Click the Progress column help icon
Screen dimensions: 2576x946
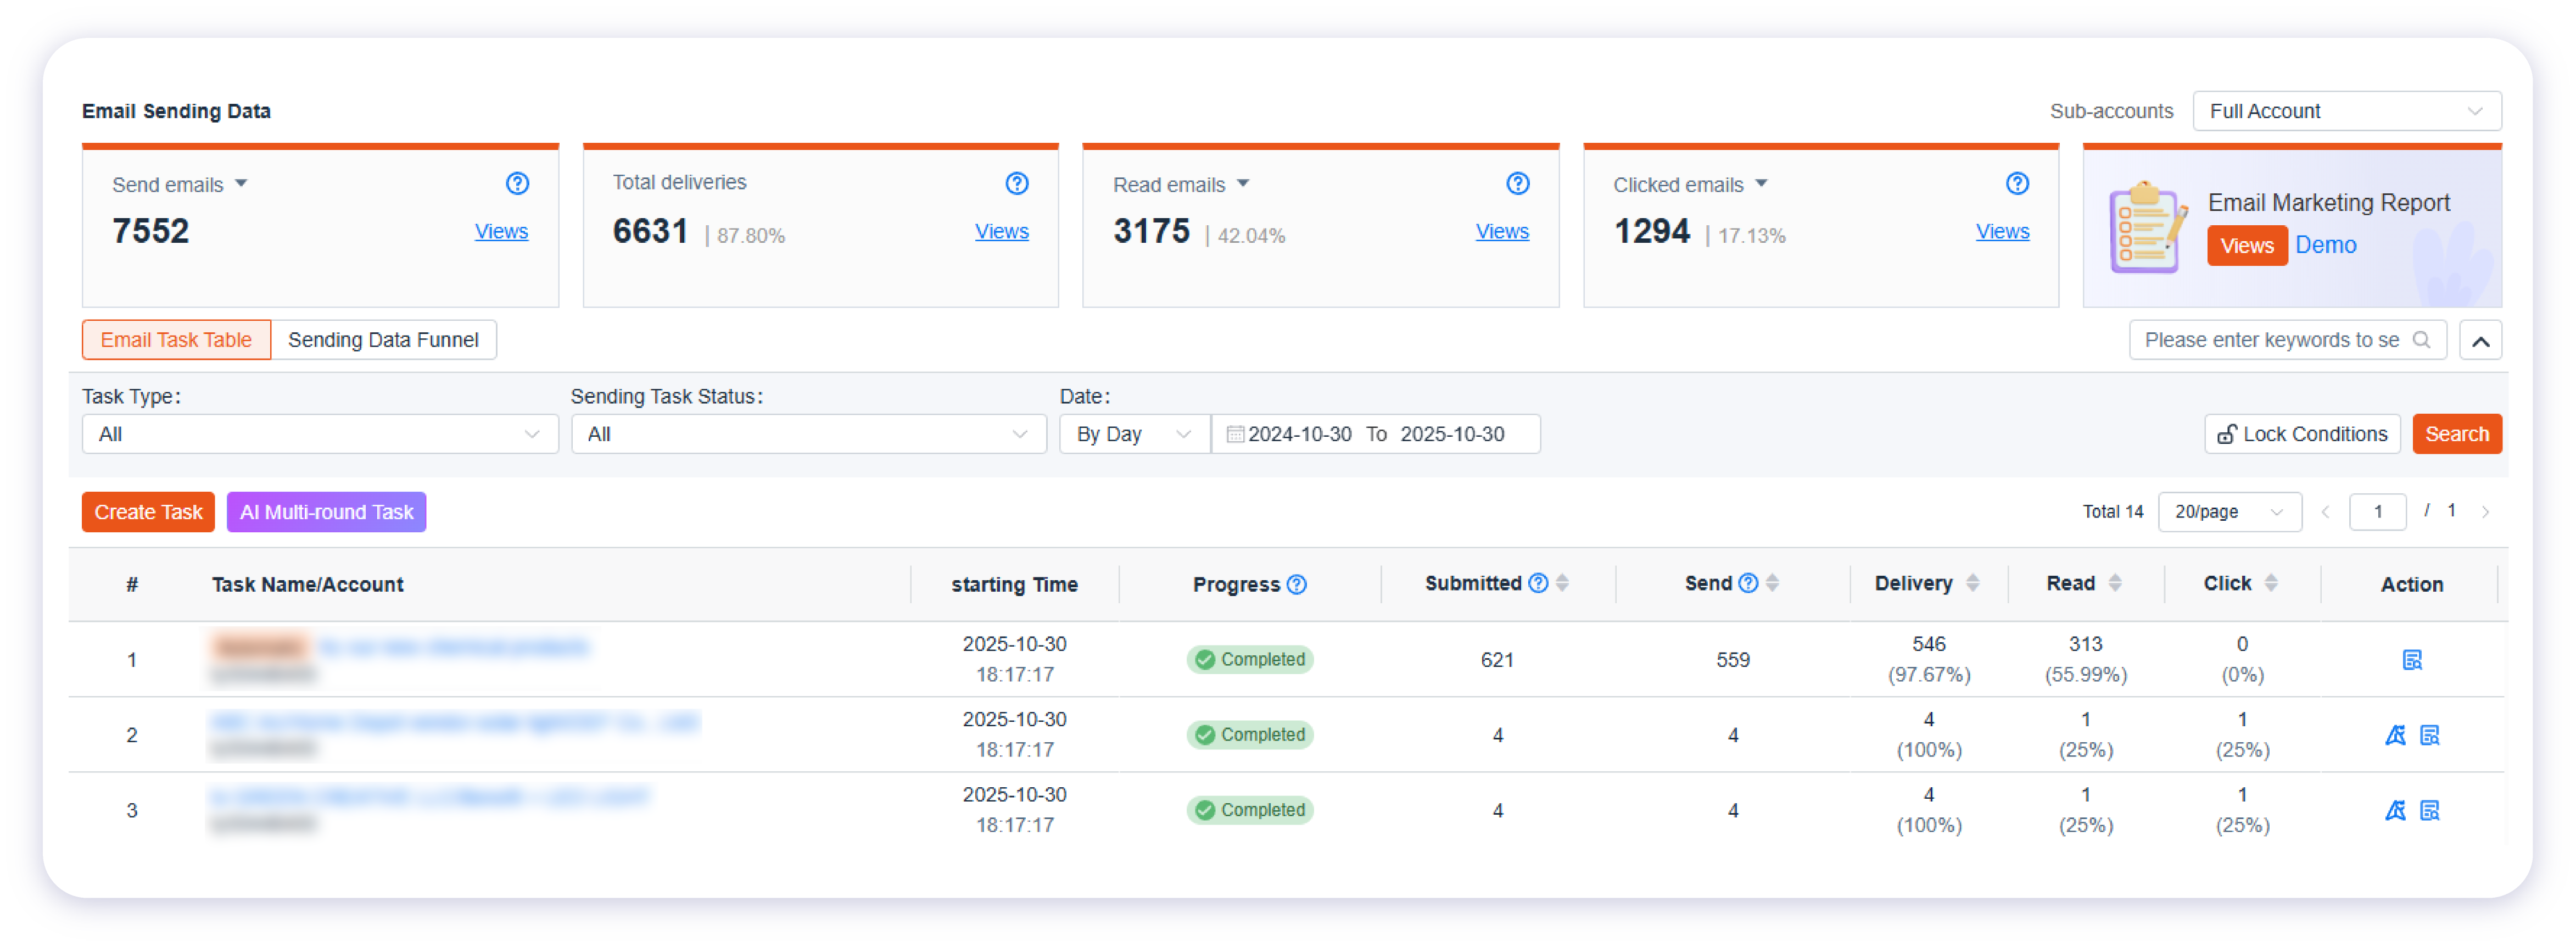tap(1297, 584)
